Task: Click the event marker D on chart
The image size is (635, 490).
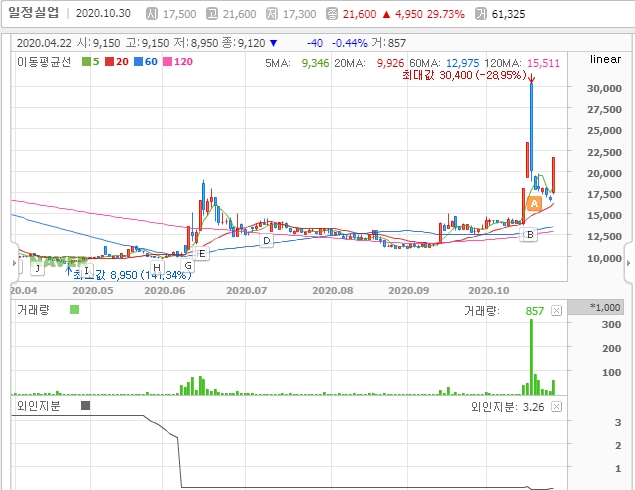Action: coord(266,241)
